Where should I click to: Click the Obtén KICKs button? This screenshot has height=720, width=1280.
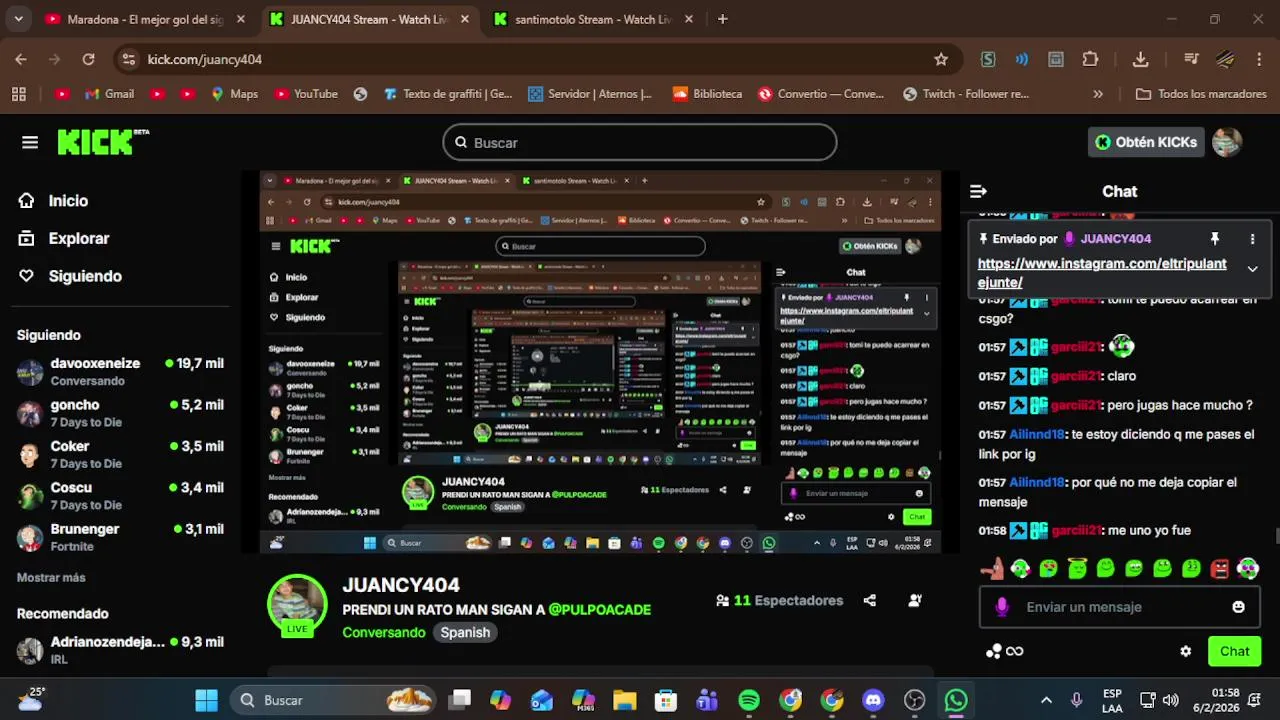click(1146, 142)
